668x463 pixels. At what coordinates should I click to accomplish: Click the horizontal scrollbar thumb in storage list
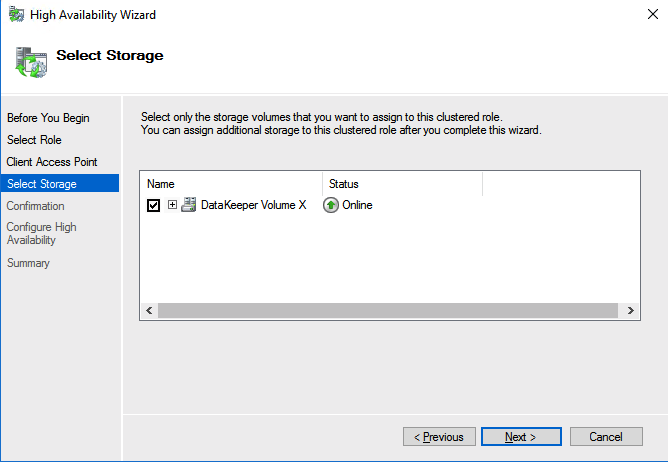click(x=385, y=311)
